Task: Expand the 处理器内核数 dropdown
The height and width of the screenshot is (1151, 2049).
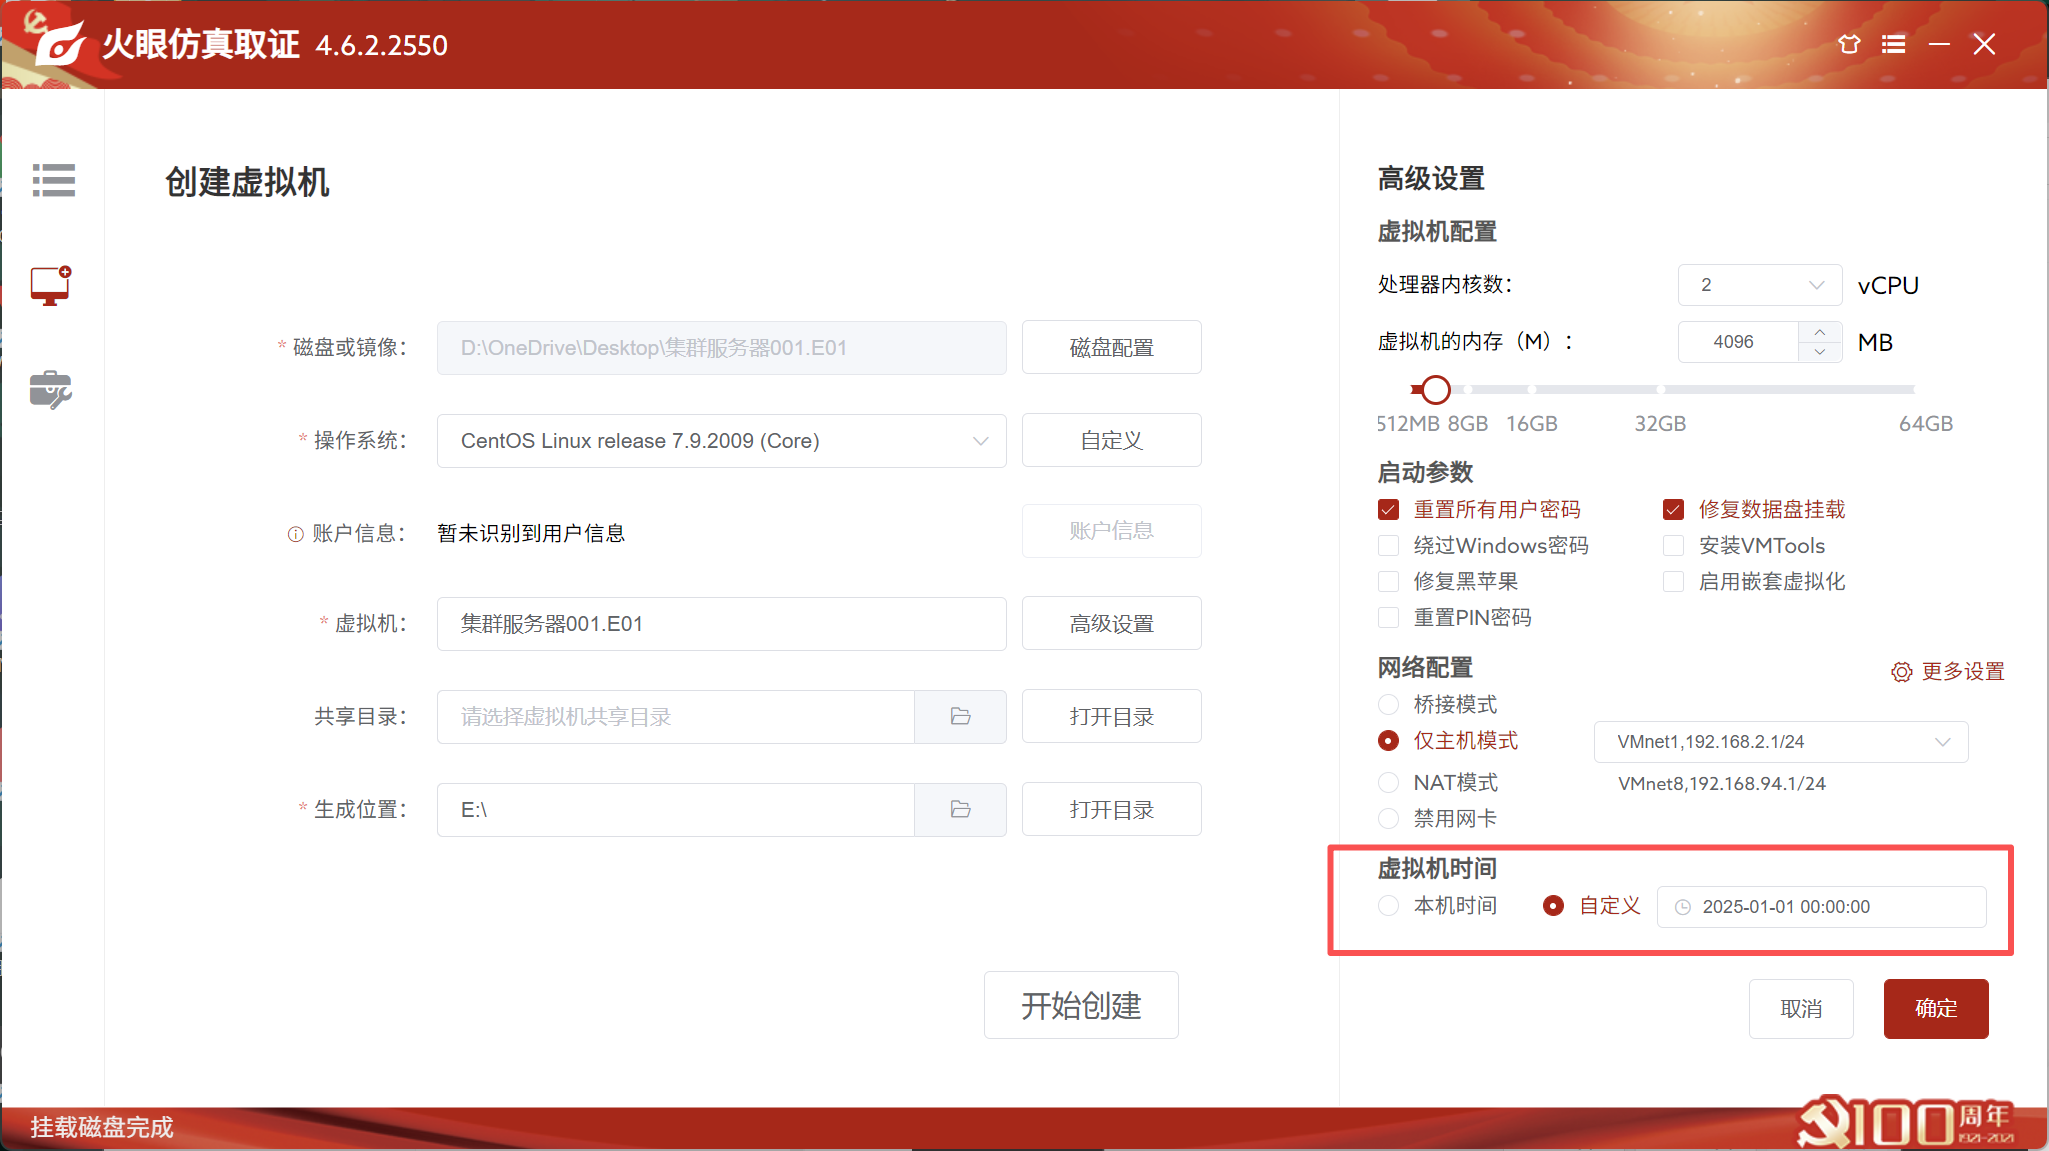Action: coord(1759,285)
